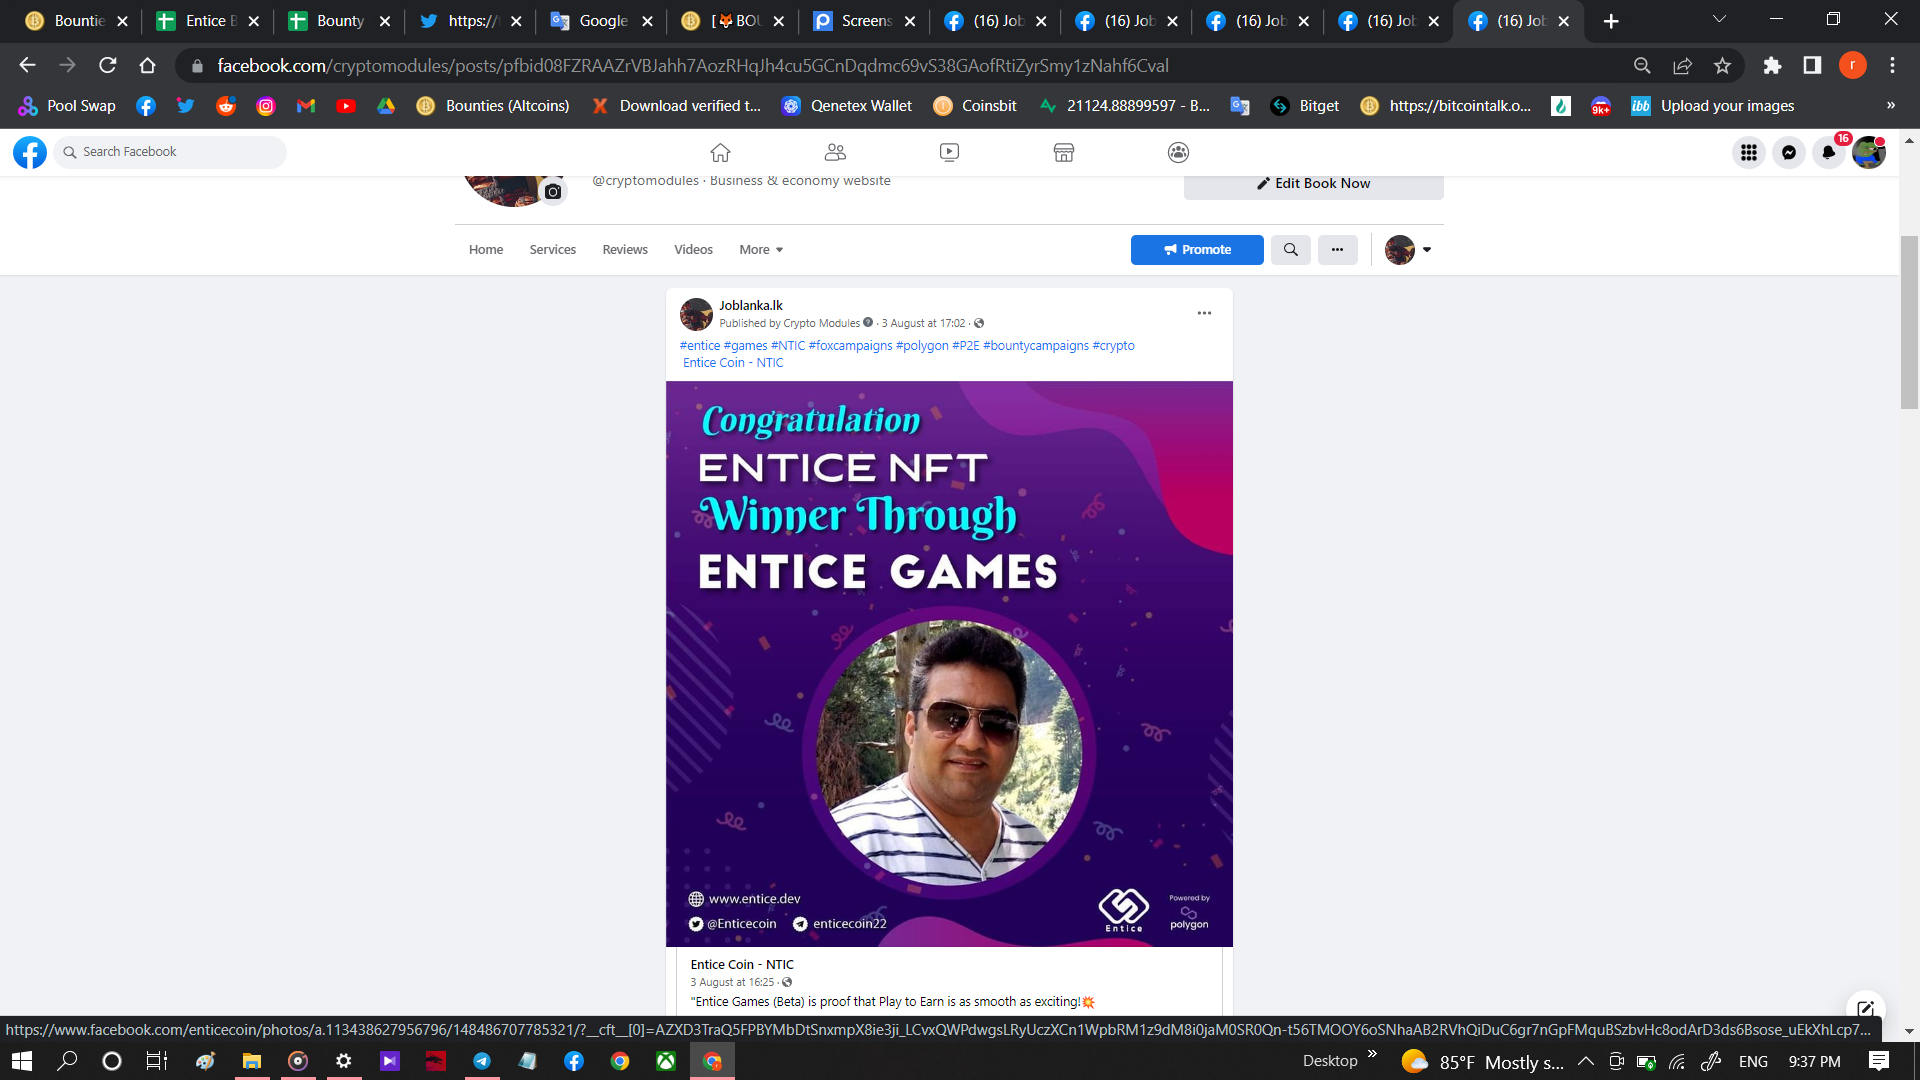Click the page search magnifier button
The width and height of the screenshot is (1920, 1080).
(1290, 249)
